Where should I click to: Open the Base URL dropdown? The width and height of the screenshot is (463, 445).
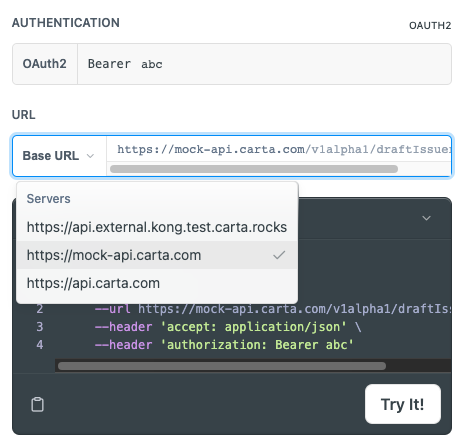pyautogui.click(x=59, y=156)
